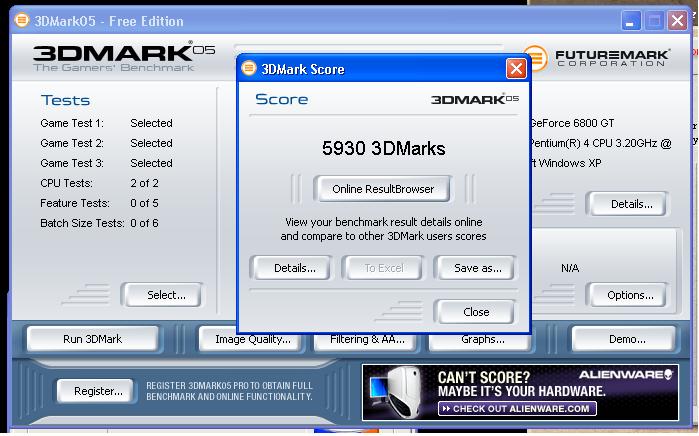The height and width of the screenshot is (436, 699).
Task: Click the Batch Size Tests 0 of 6 row
Action: coord(99,223)
